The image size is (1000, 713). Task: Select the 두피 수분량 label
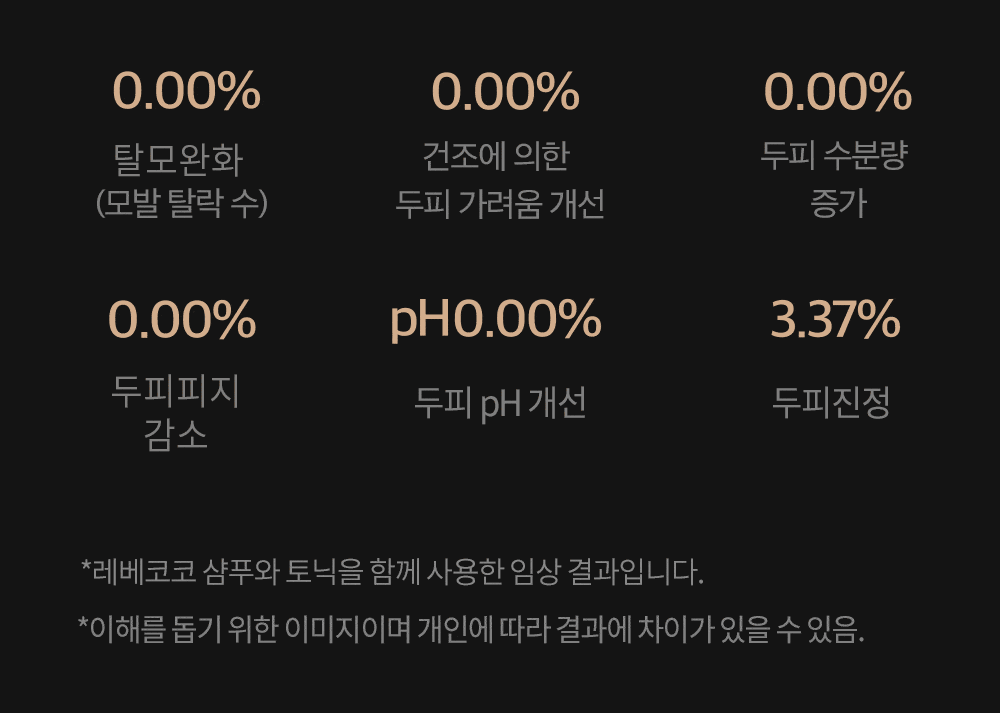click(x=833, y=156)
